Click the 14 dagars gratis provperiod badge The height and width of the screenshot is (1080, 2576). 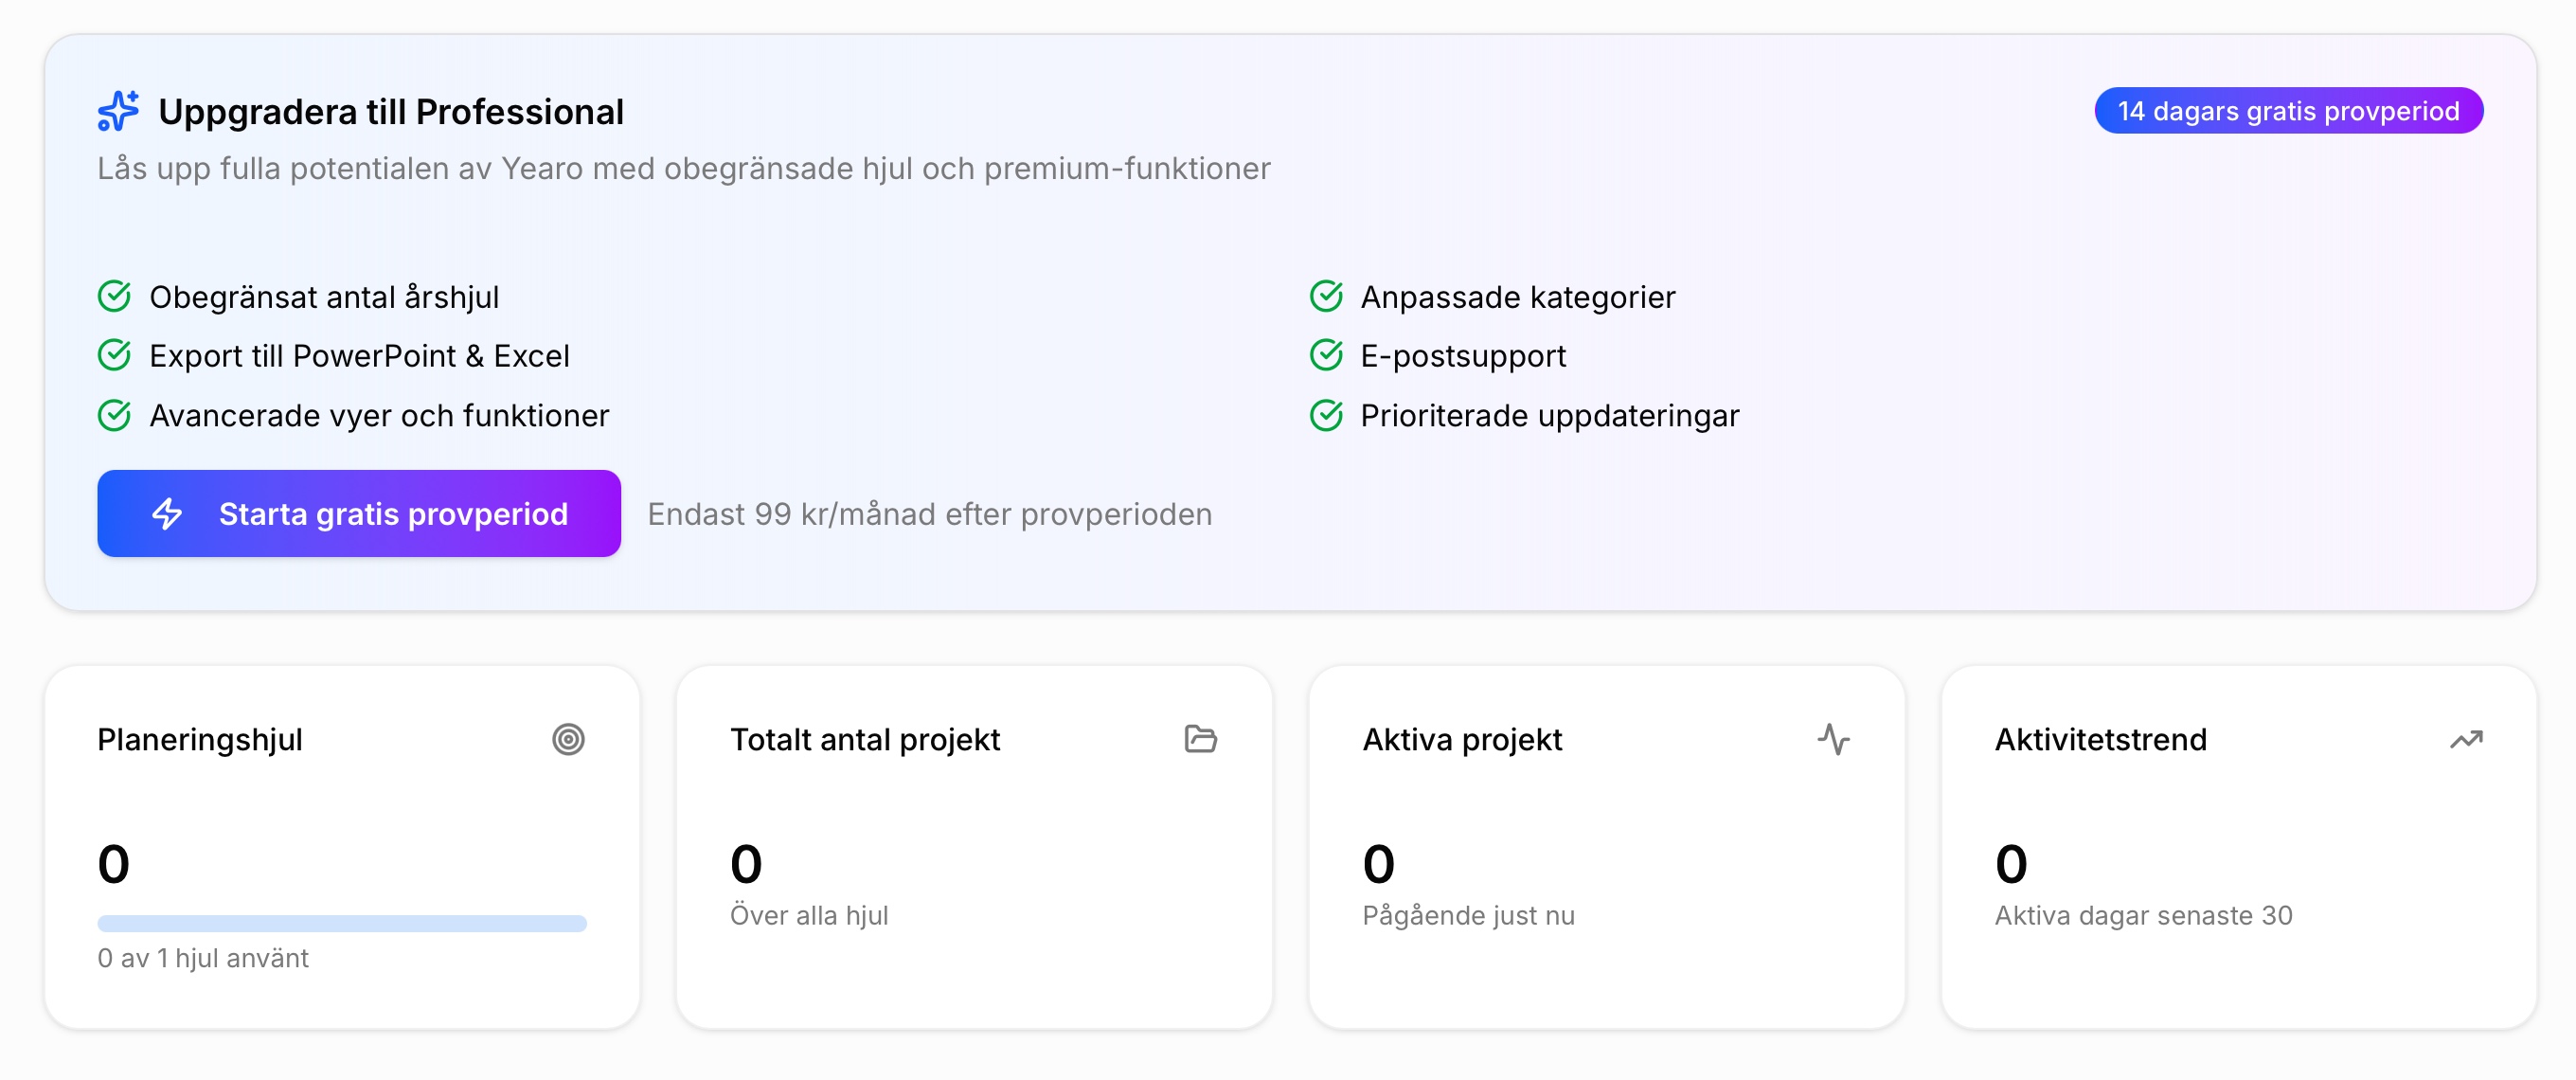2288,110
